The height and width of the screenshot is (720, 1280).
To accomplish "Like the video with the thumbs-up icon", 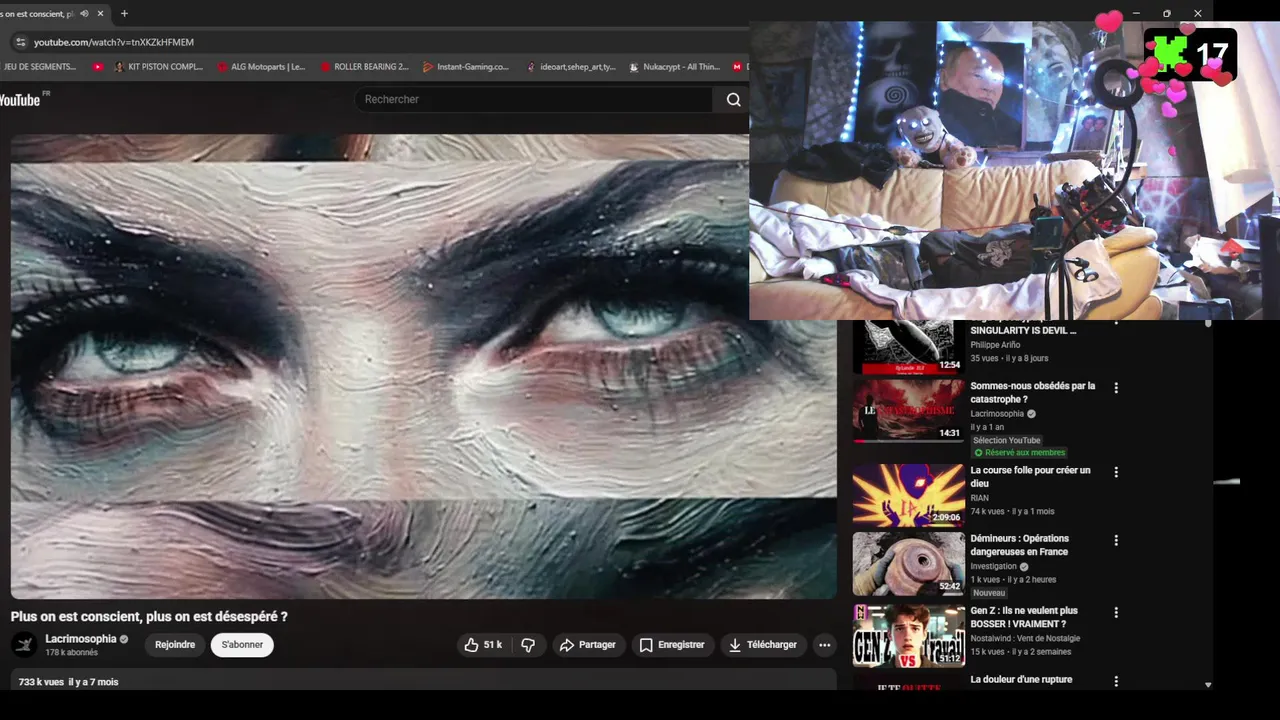I will tap(471, 645).
